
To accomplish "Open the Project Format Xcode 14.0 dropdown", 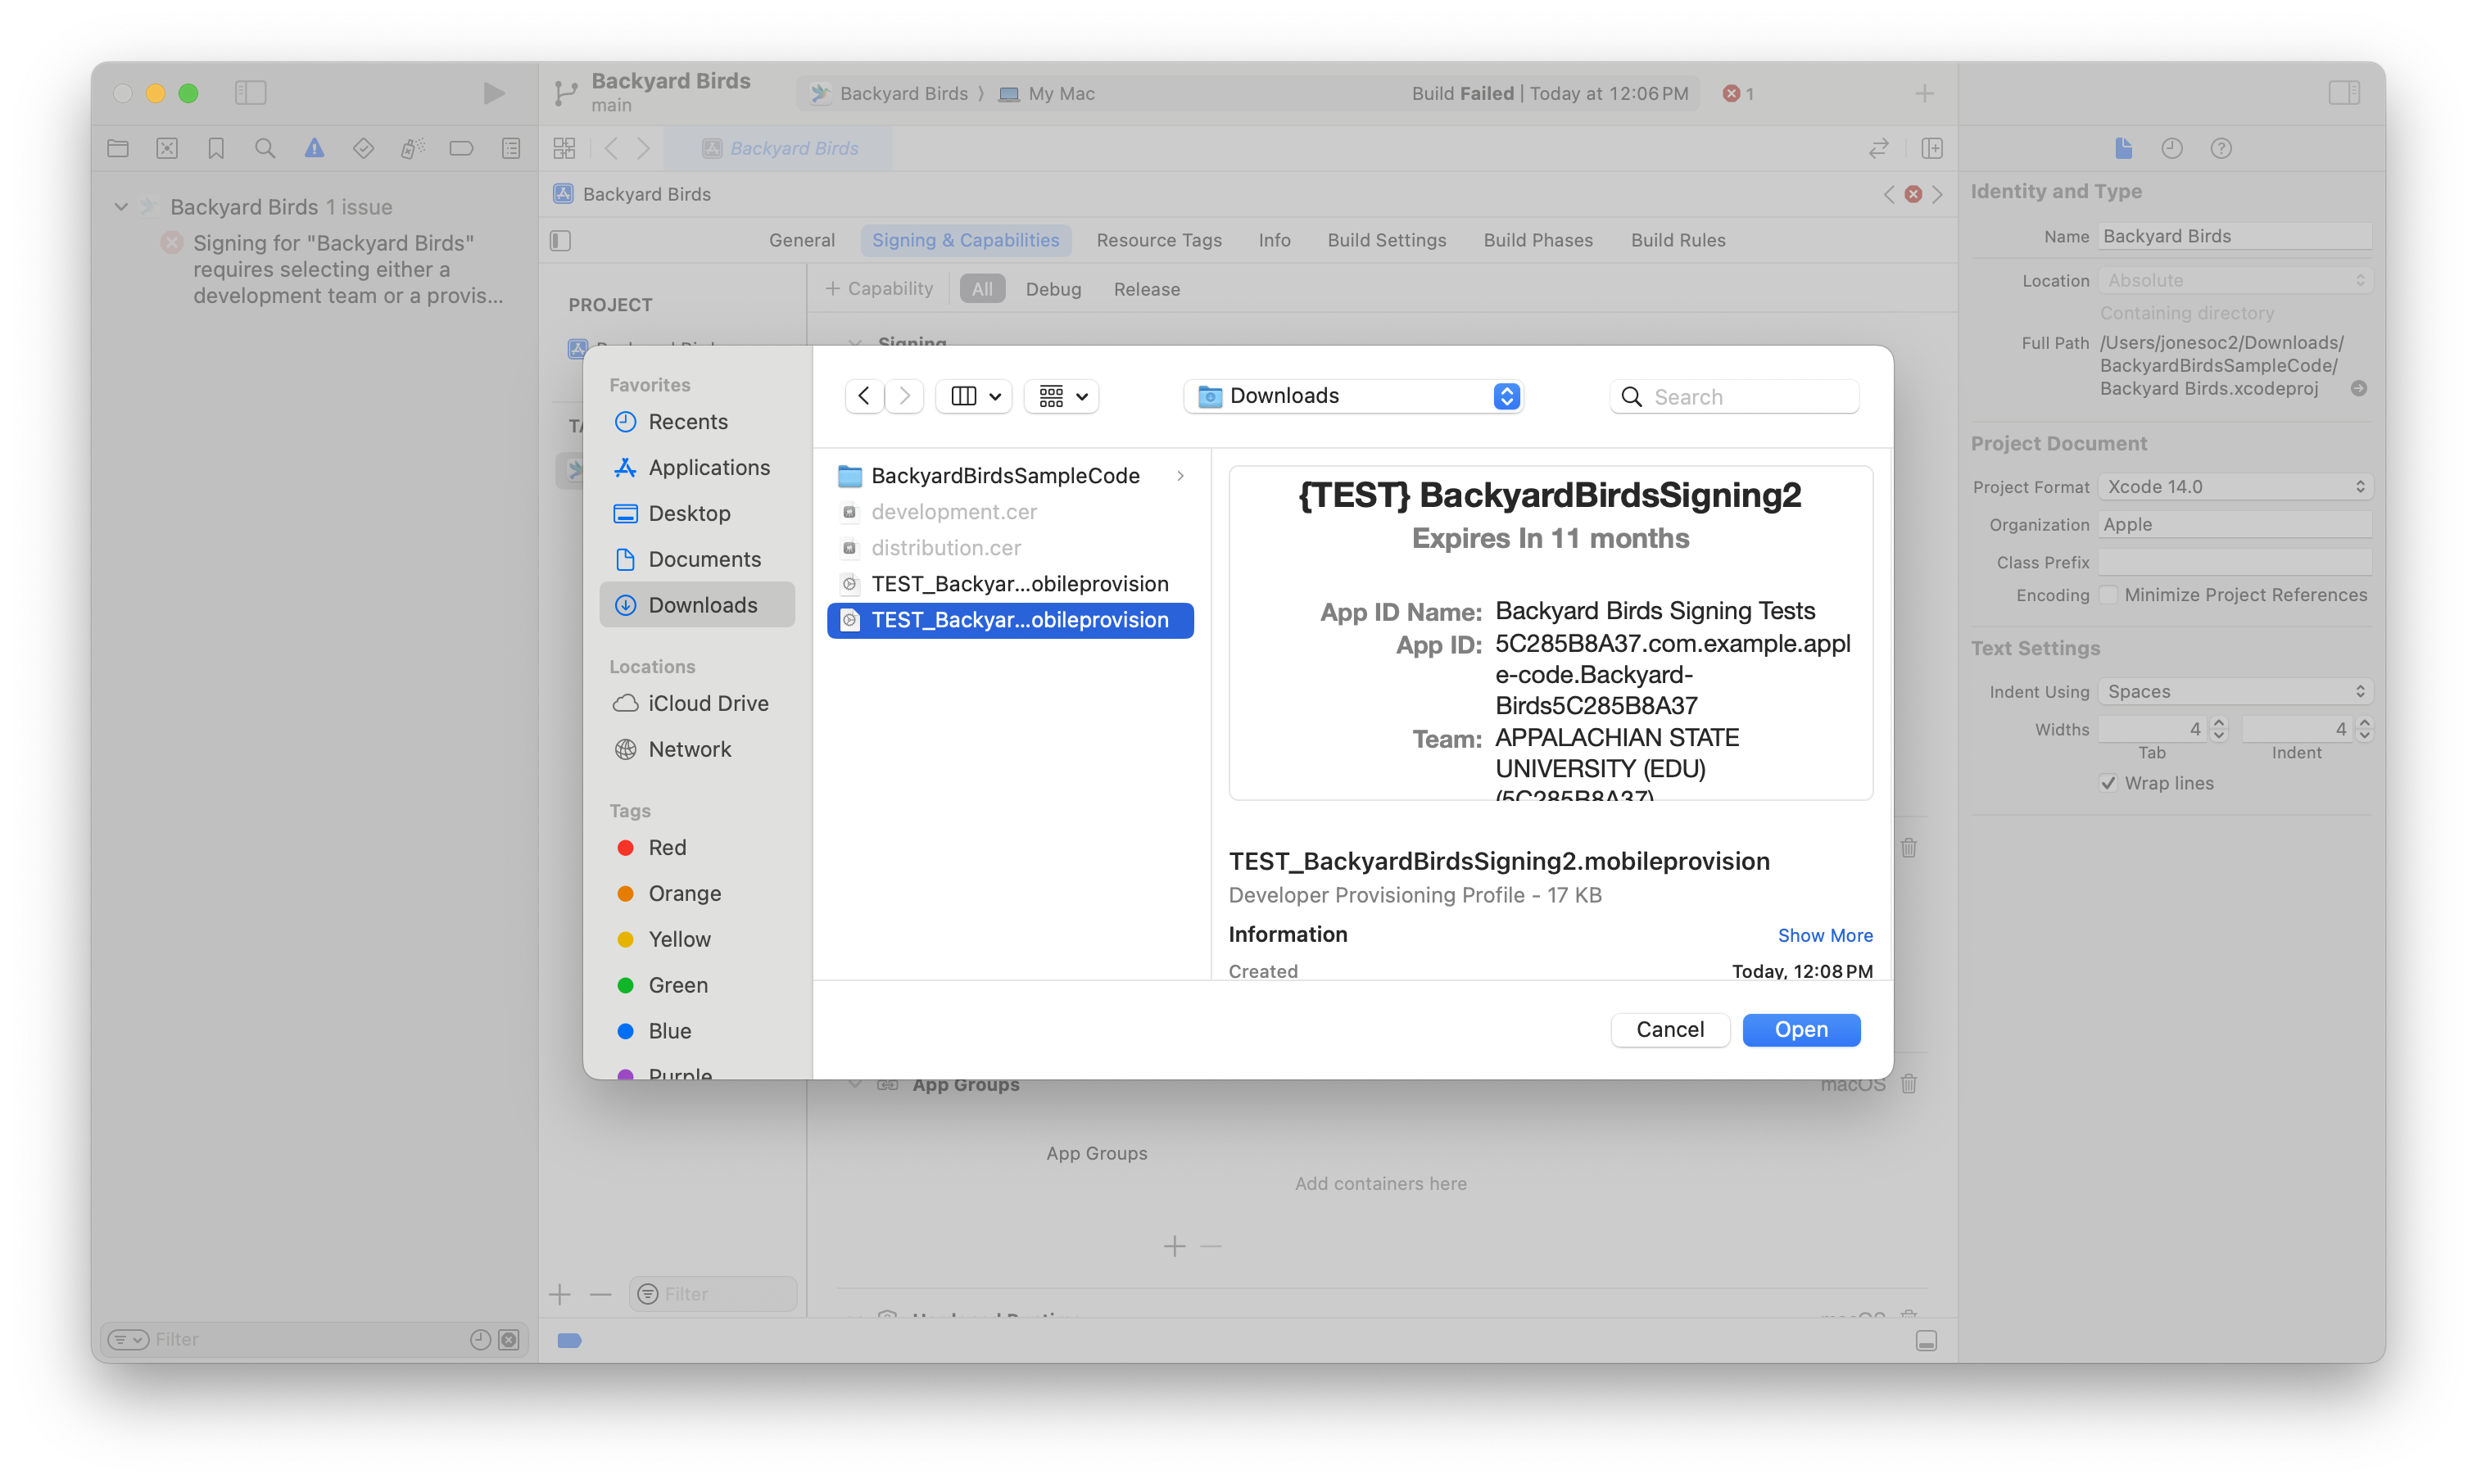I will tap(2236, 486).
